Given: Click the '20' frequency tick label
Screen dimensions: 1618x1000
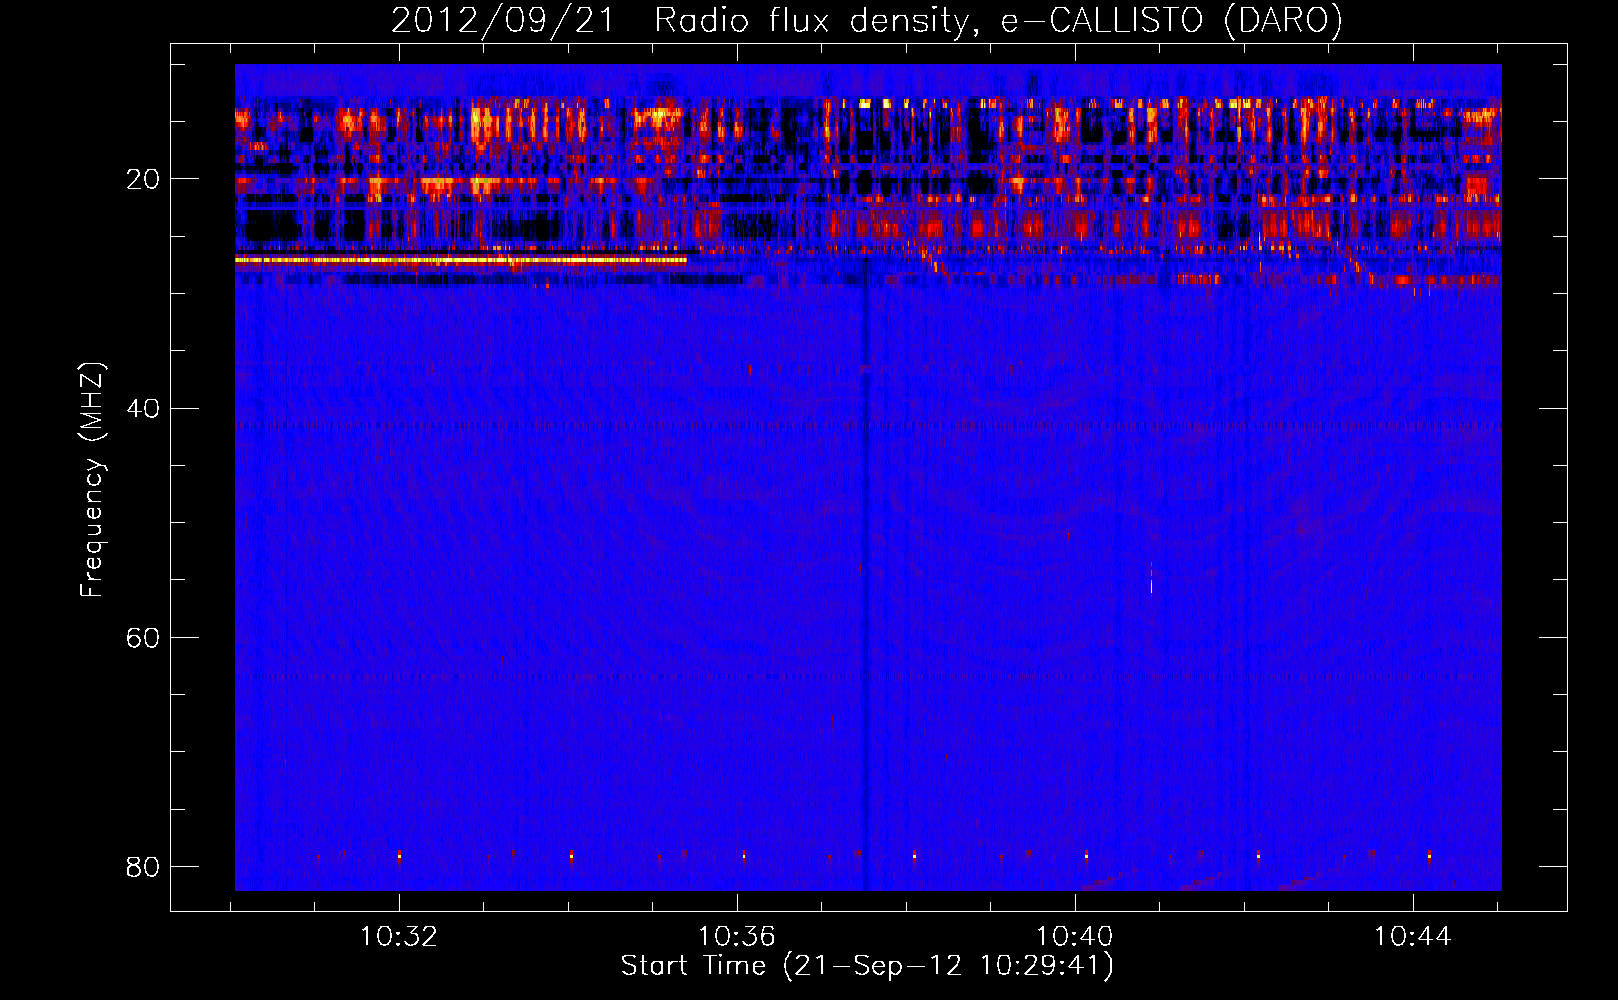Looking at the screenshot, I should pos(143,179).
